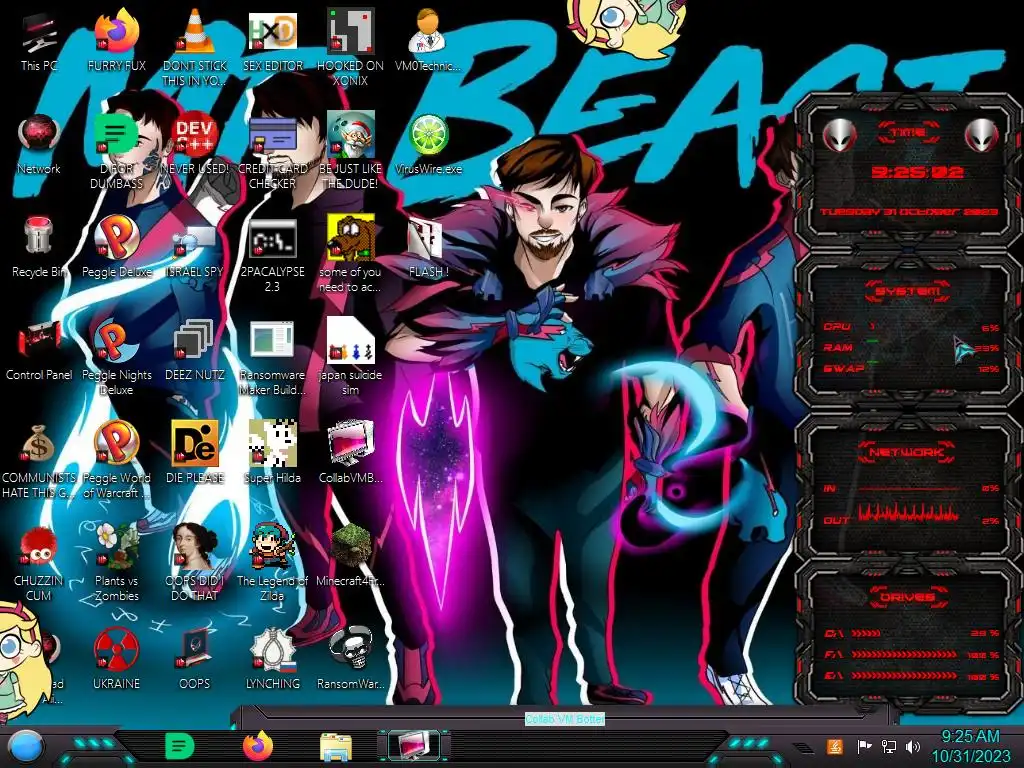Screen dimensions: 1024x768
Task: Select the NETWORK widget header
Action: tap(907, 452)
